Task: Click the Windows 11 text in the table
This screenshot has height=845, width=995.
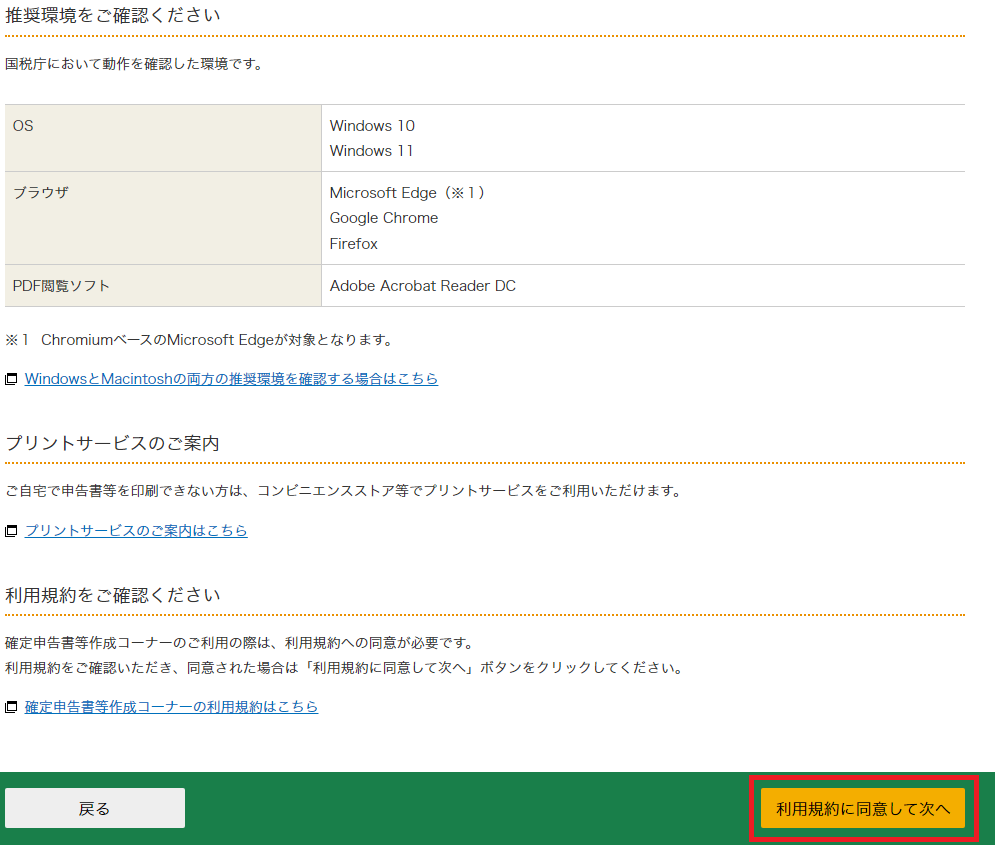Action: point(371,151)
